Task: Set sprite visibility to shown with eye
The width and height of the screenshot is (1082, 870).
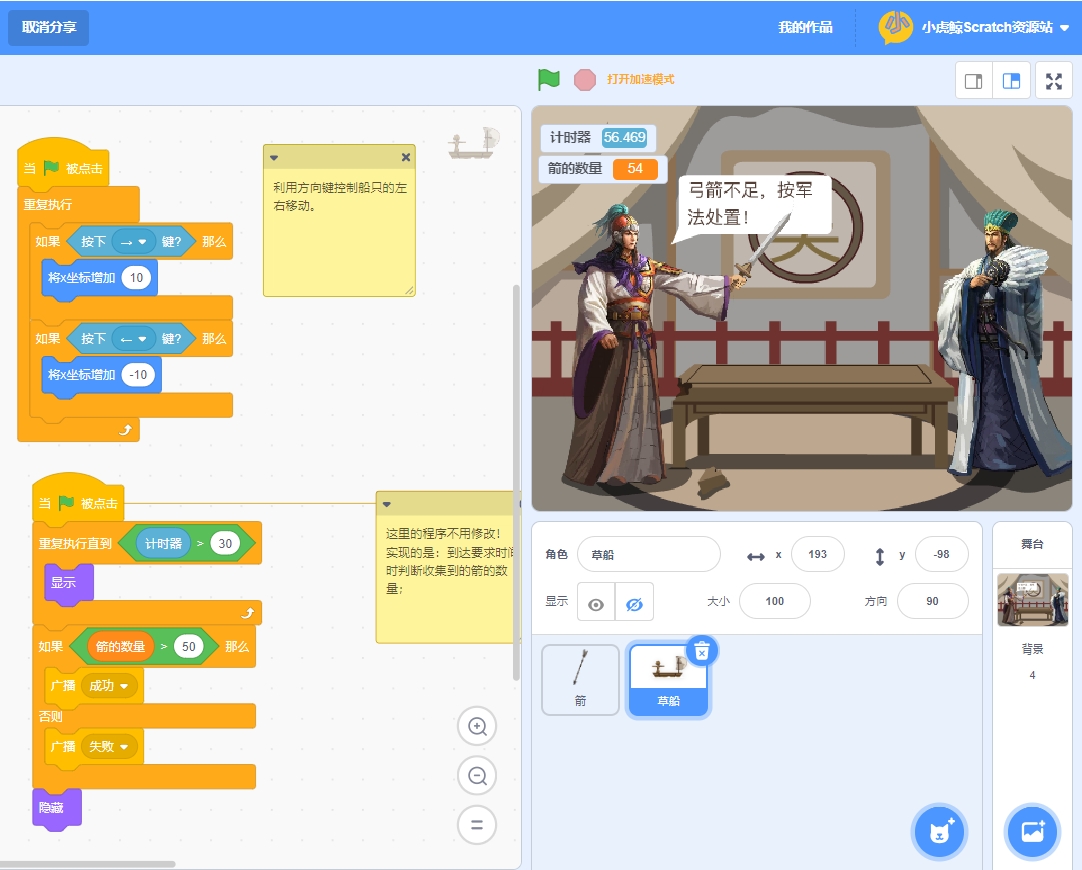Action: pyautogui.click(x=596, y=604)
